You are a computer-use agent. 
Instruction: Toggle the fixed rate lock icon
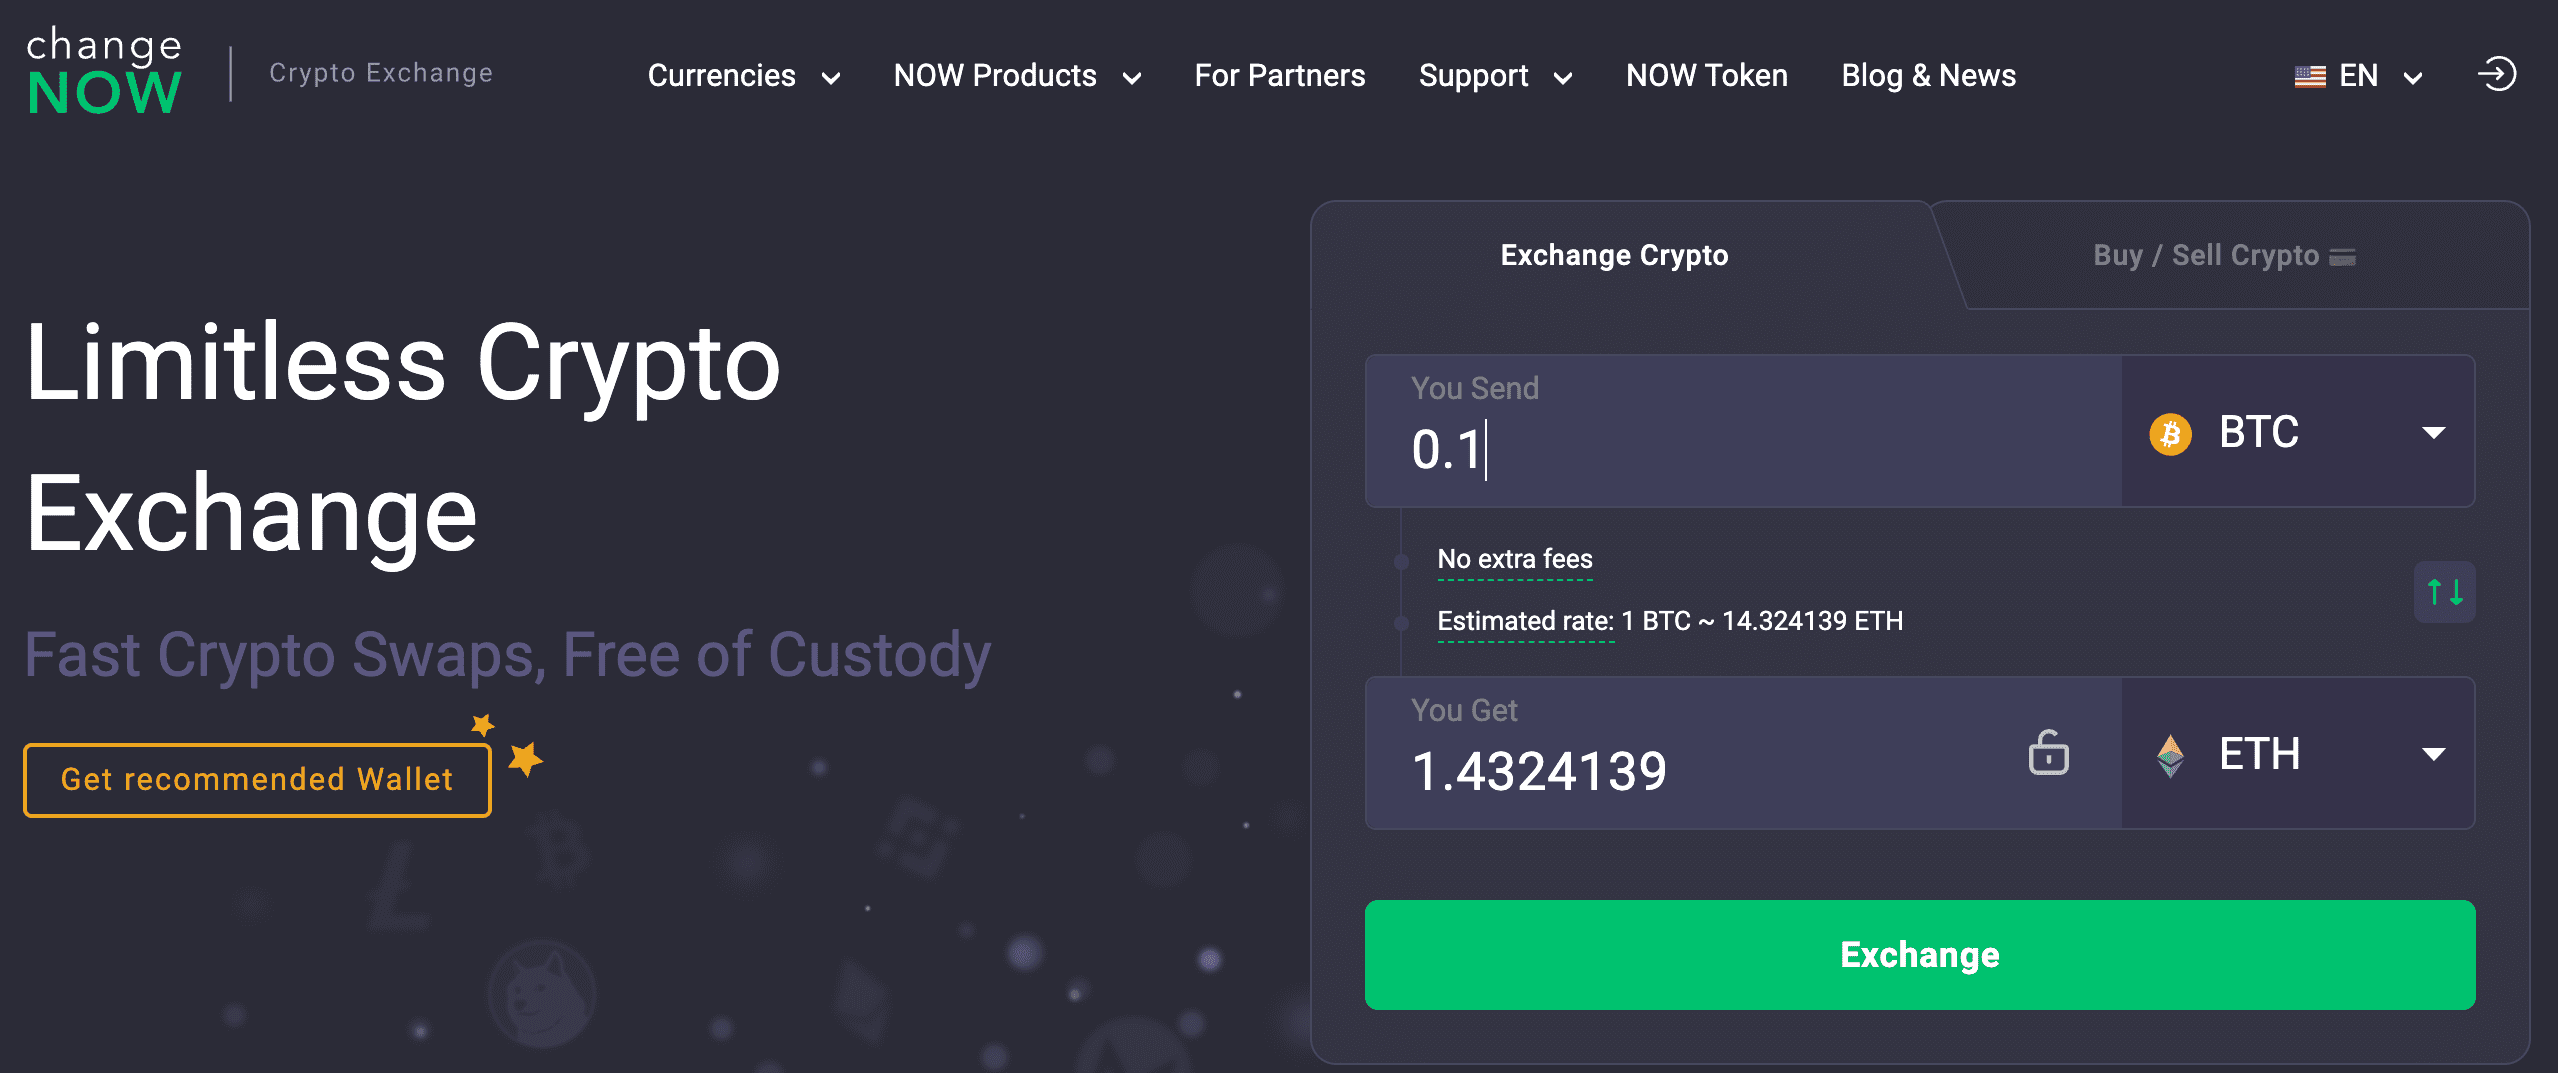coord(2048,752)
